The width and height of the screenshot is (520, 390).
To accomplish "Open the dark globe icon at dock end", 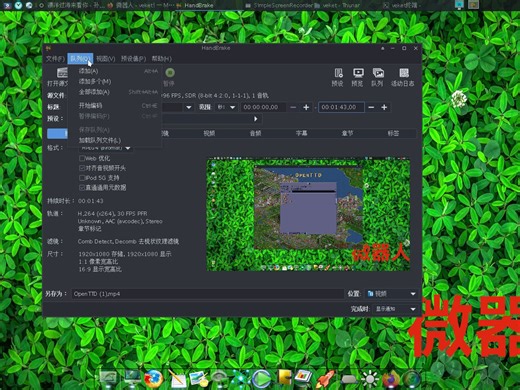I will [412, 379].
